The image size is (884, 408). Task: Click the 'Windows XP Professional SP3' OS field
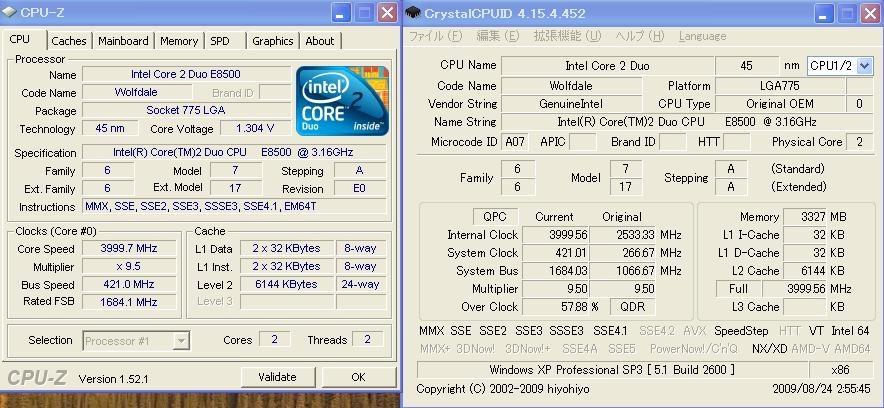[612, 370]
